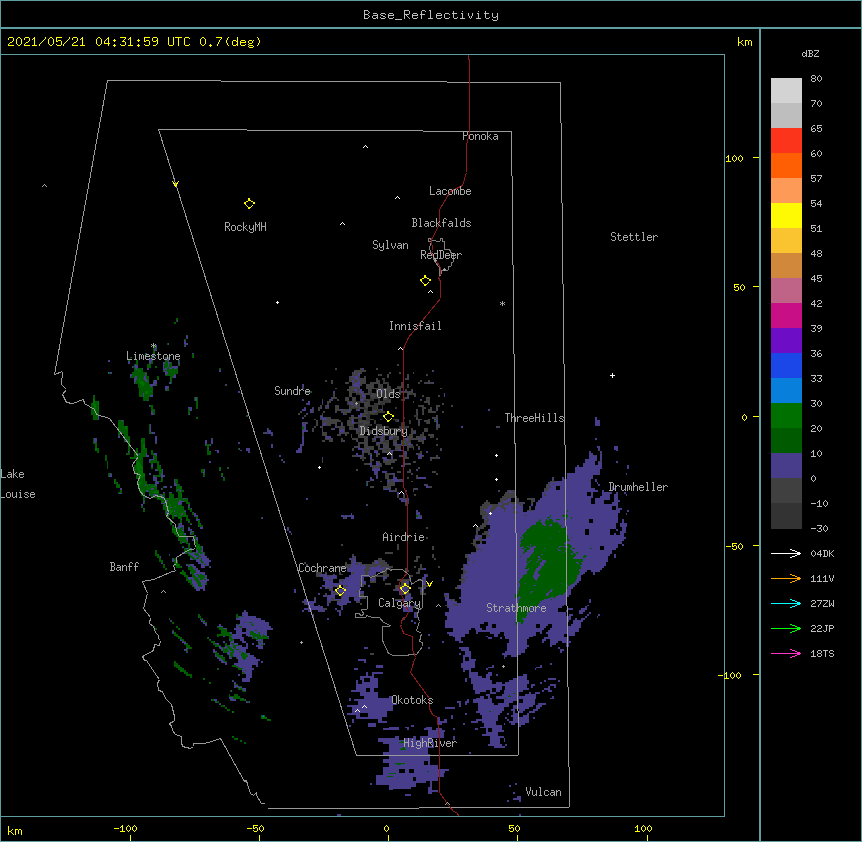Select the blue 36 dBZ color band
862x842 pixels.
pyautogui.click(x=786, y=365)
